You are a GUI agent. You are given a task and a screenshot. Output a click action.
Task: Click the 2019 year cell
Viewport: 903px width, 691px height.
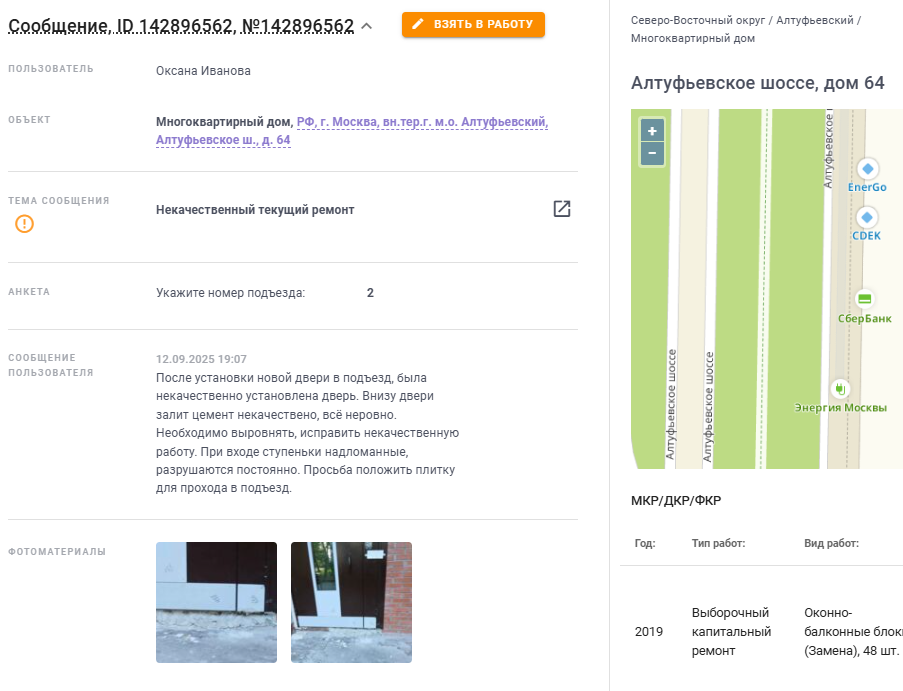click(x=649, y=632)
